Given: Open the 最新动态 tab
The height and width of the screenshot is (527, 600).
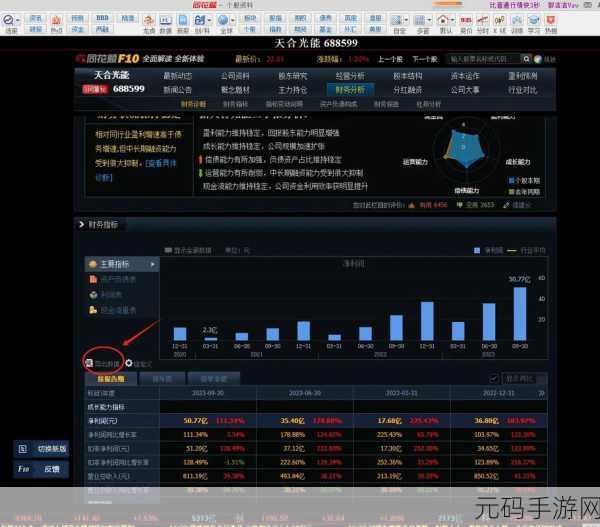Looking at the screenshot, I should tap(178, 76).
